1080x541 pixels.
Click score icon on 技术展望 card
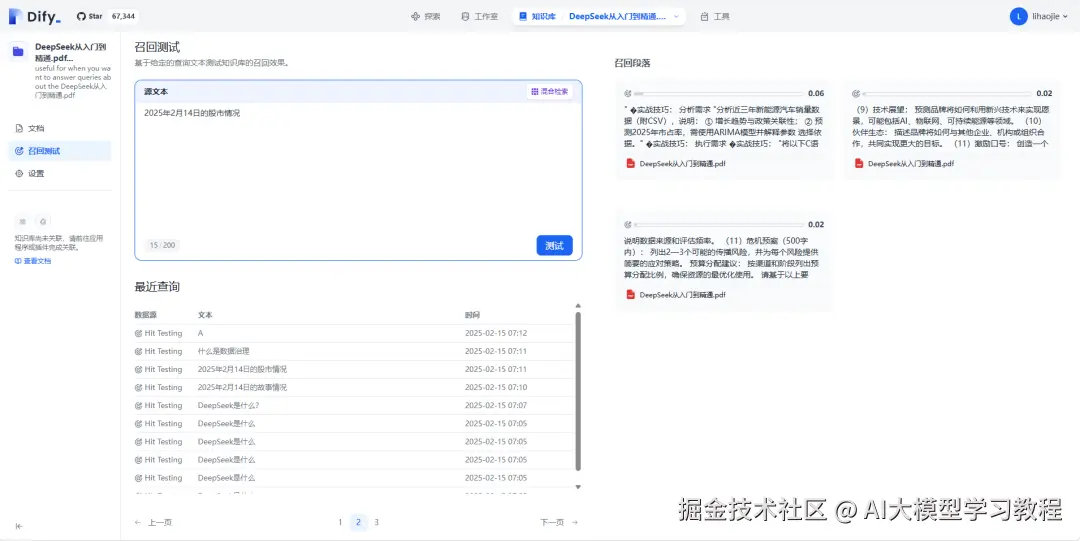pos(856,93)
